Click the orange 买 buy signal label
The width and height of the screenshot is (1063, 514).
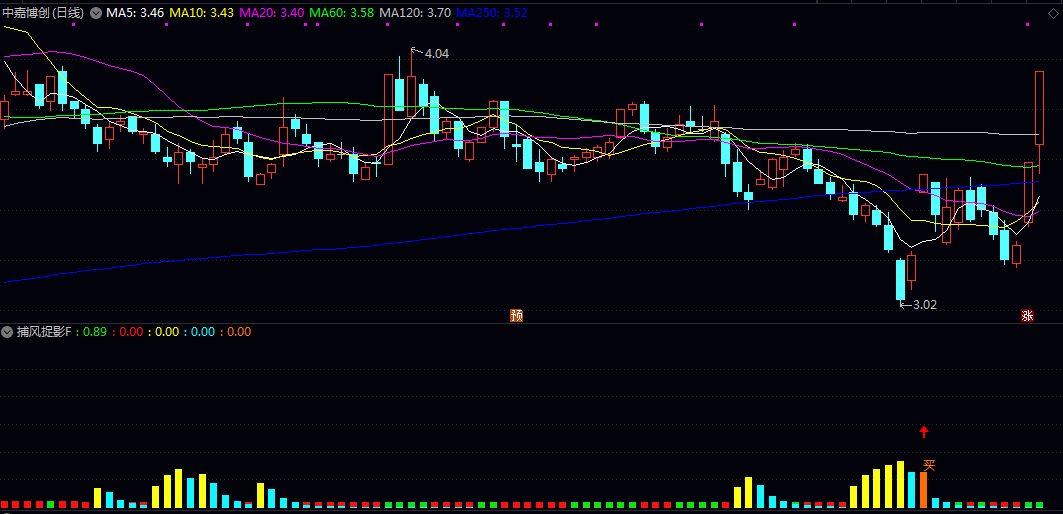pos(929,465)
